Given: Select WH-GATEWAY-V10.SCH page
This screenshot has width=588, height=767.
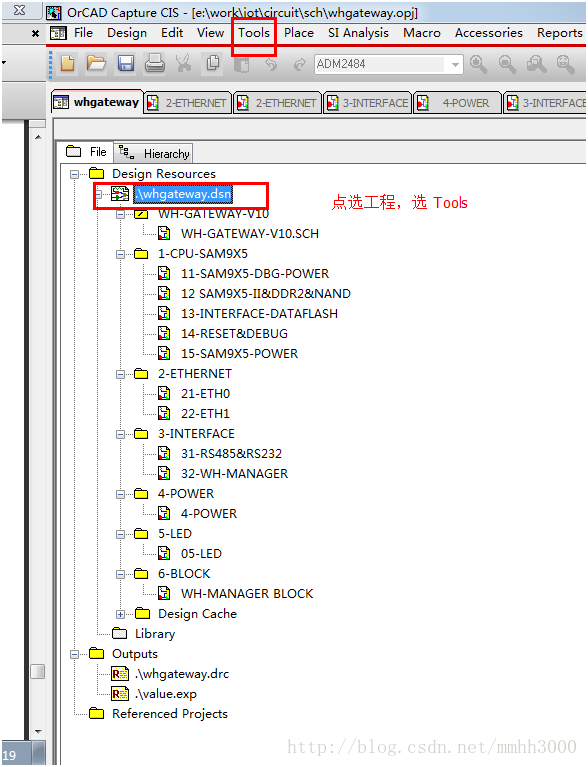Looking at the screenshot, I should pyautogui.click(x=249, y=234).
